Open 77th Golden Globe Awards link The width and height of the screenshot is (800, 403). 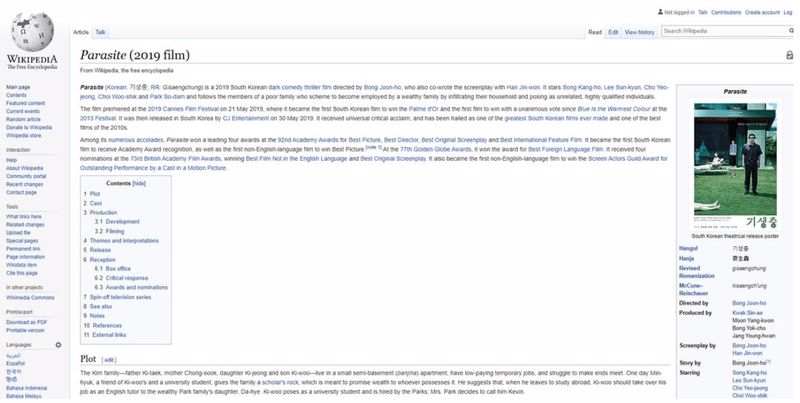tap(435, 149)
